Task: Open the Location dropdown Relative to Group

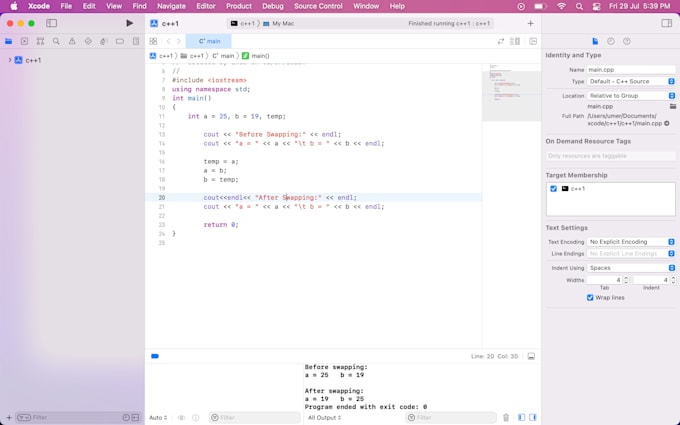Action: 631,96
